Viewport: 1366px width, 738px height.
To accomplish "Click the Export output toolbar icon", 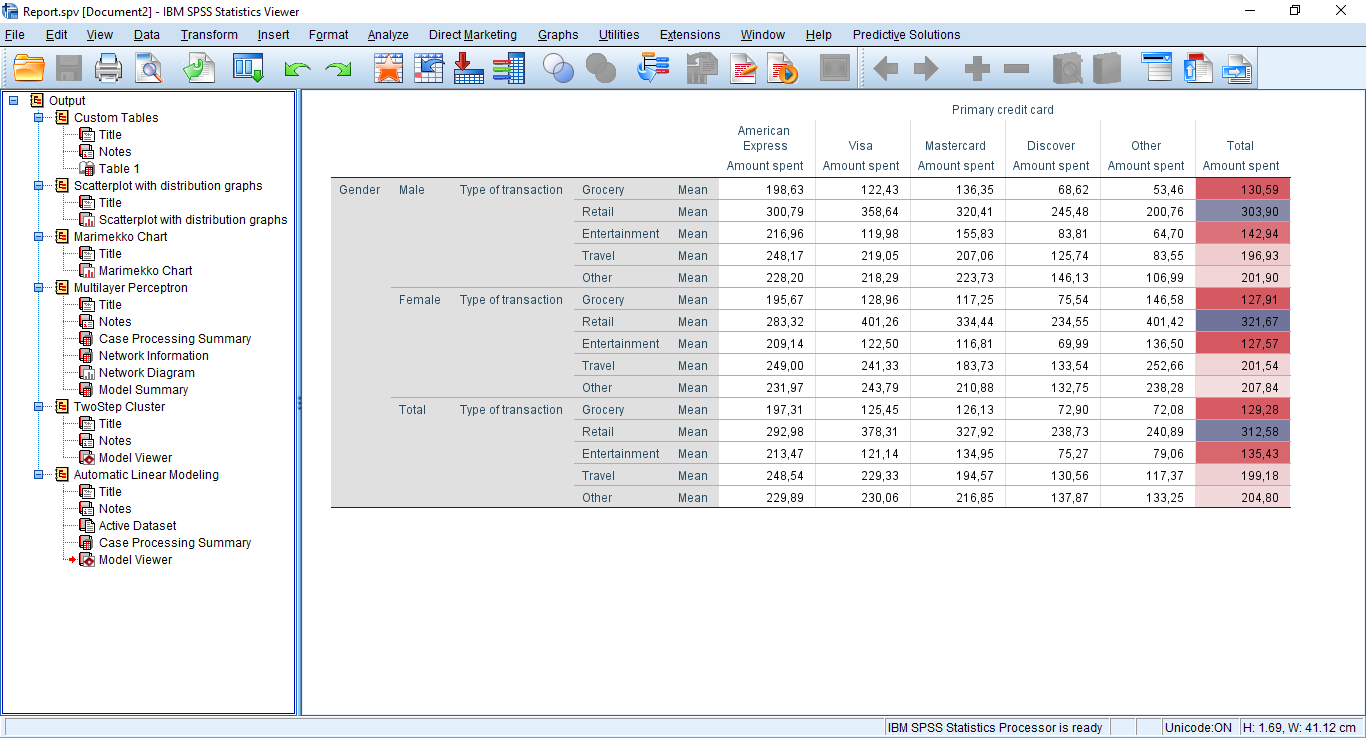I will [199, 68].
